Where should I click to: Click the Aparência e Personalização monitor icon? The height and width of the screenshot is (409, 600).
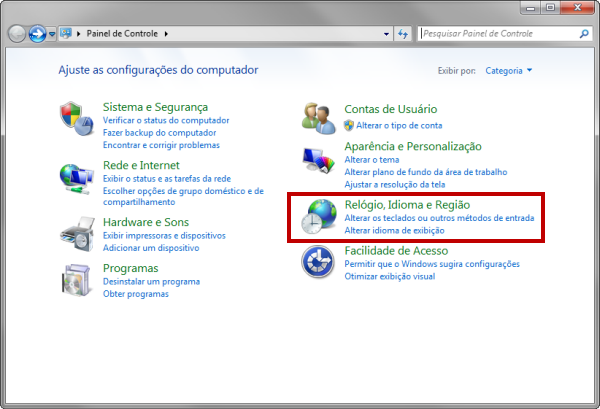[x=318, y=161]
